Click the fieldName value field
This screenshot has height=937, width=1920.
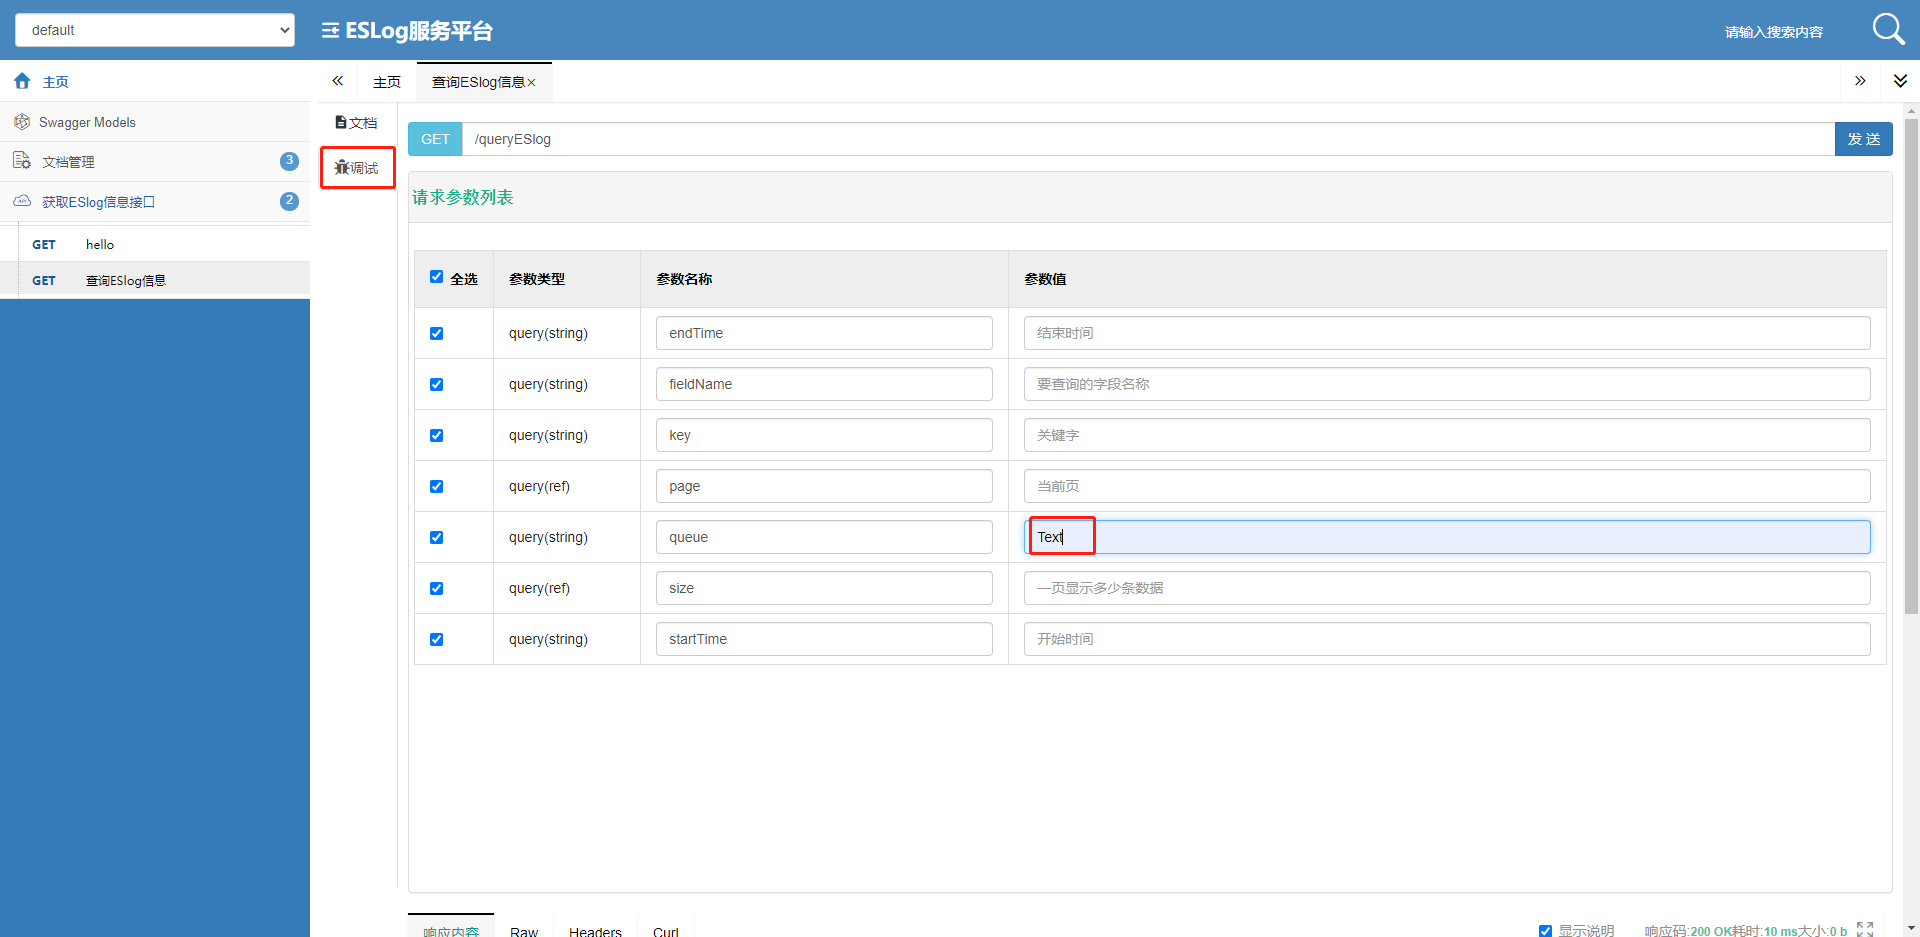pos(1447,384)
